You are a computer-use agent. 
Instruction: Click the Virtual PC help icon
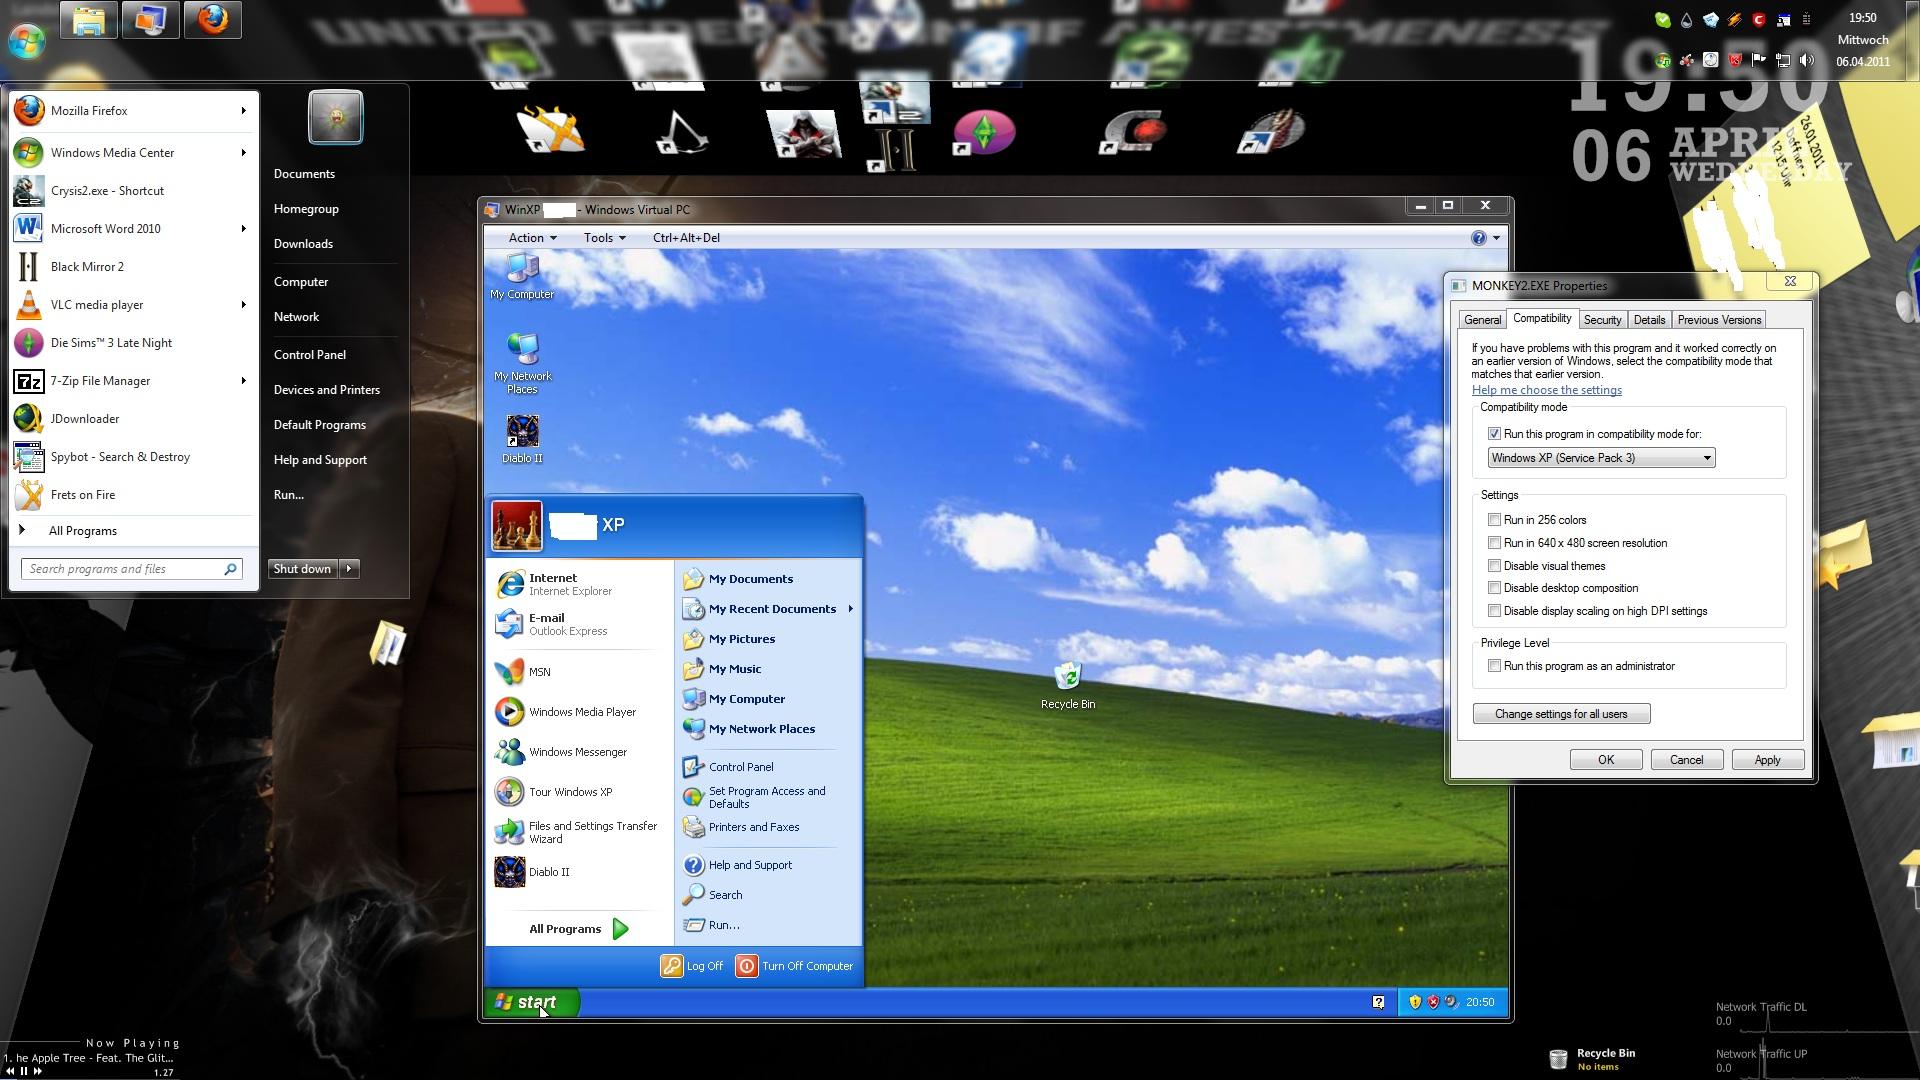[x=1479, y=238]
